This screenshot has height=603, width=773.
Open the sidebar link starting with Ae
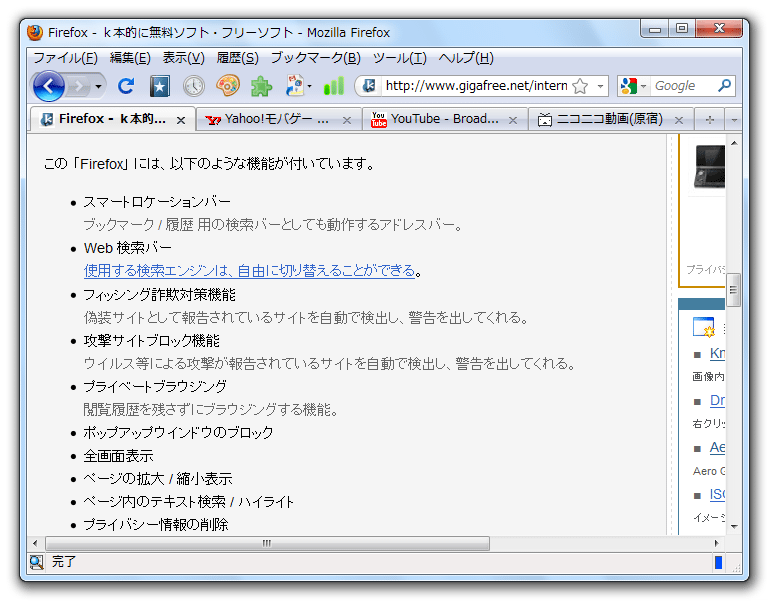click(717, 447)
